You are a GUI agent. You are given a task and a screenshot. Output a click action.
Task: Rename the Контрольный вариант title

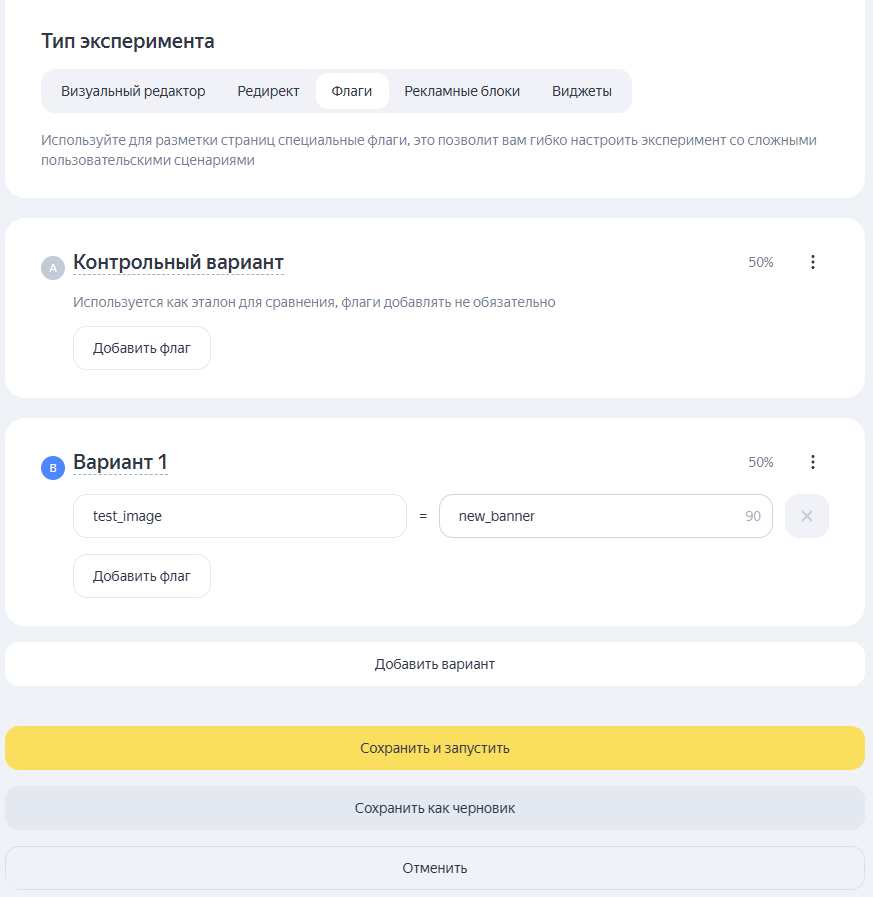(x=178, y=263)
